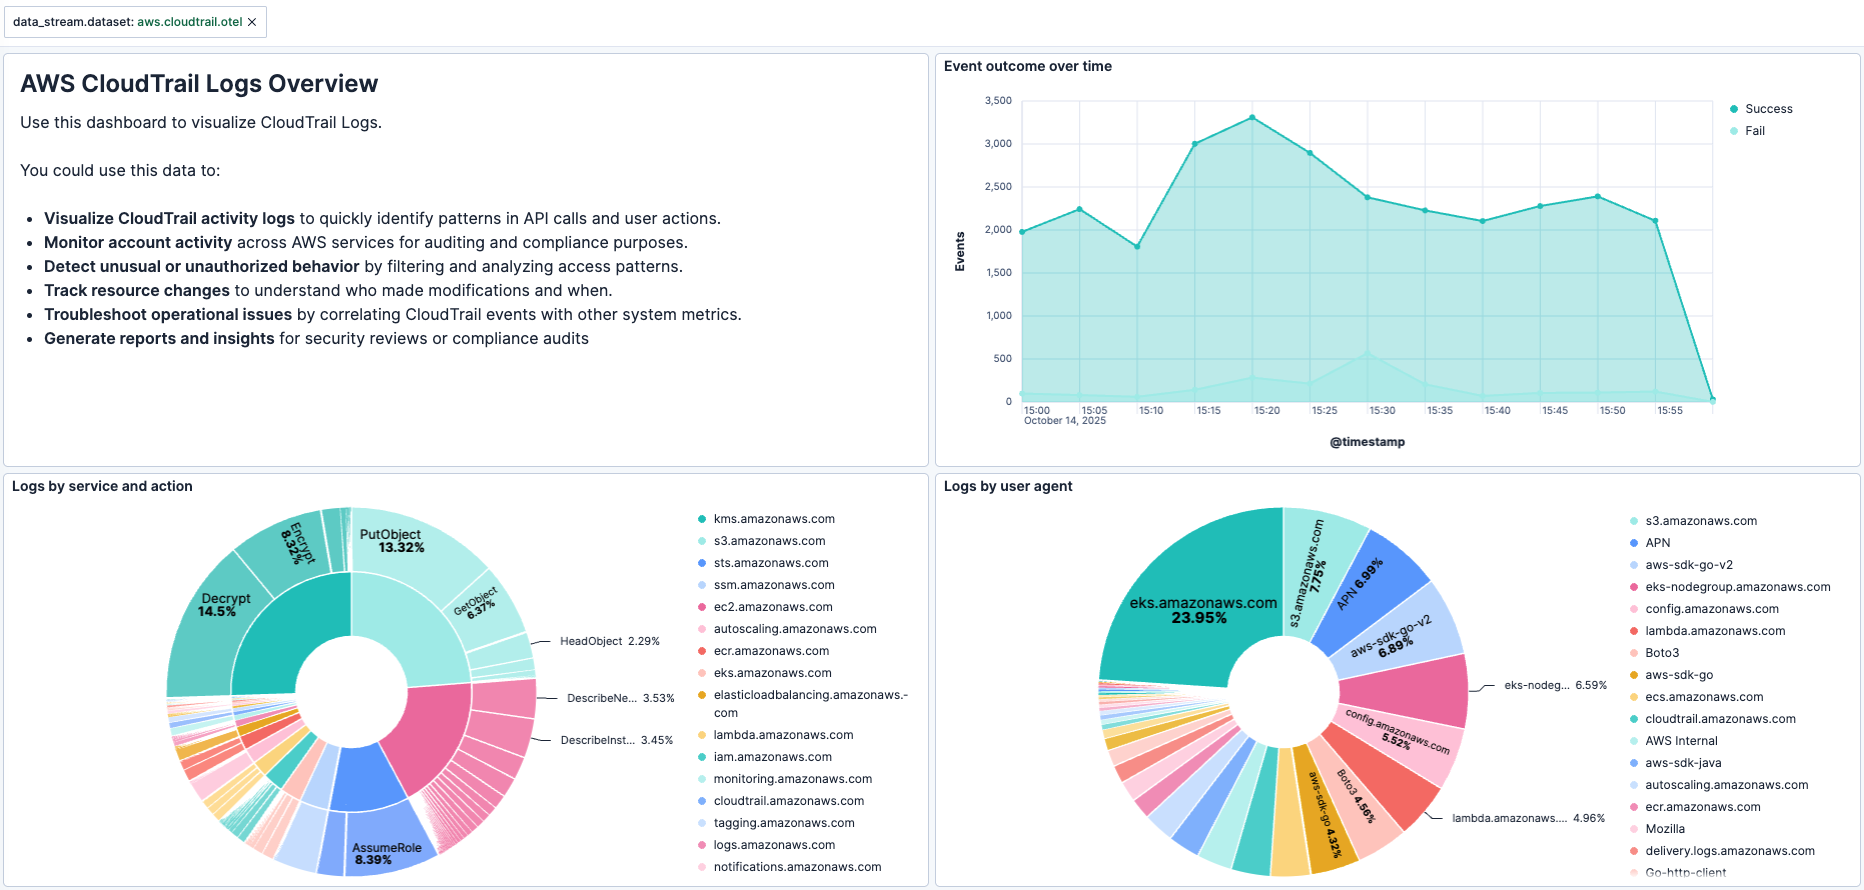Click sts.amazonaws.com legend entry
This screenshot has width=1864, height=890.
pos(770,563)
